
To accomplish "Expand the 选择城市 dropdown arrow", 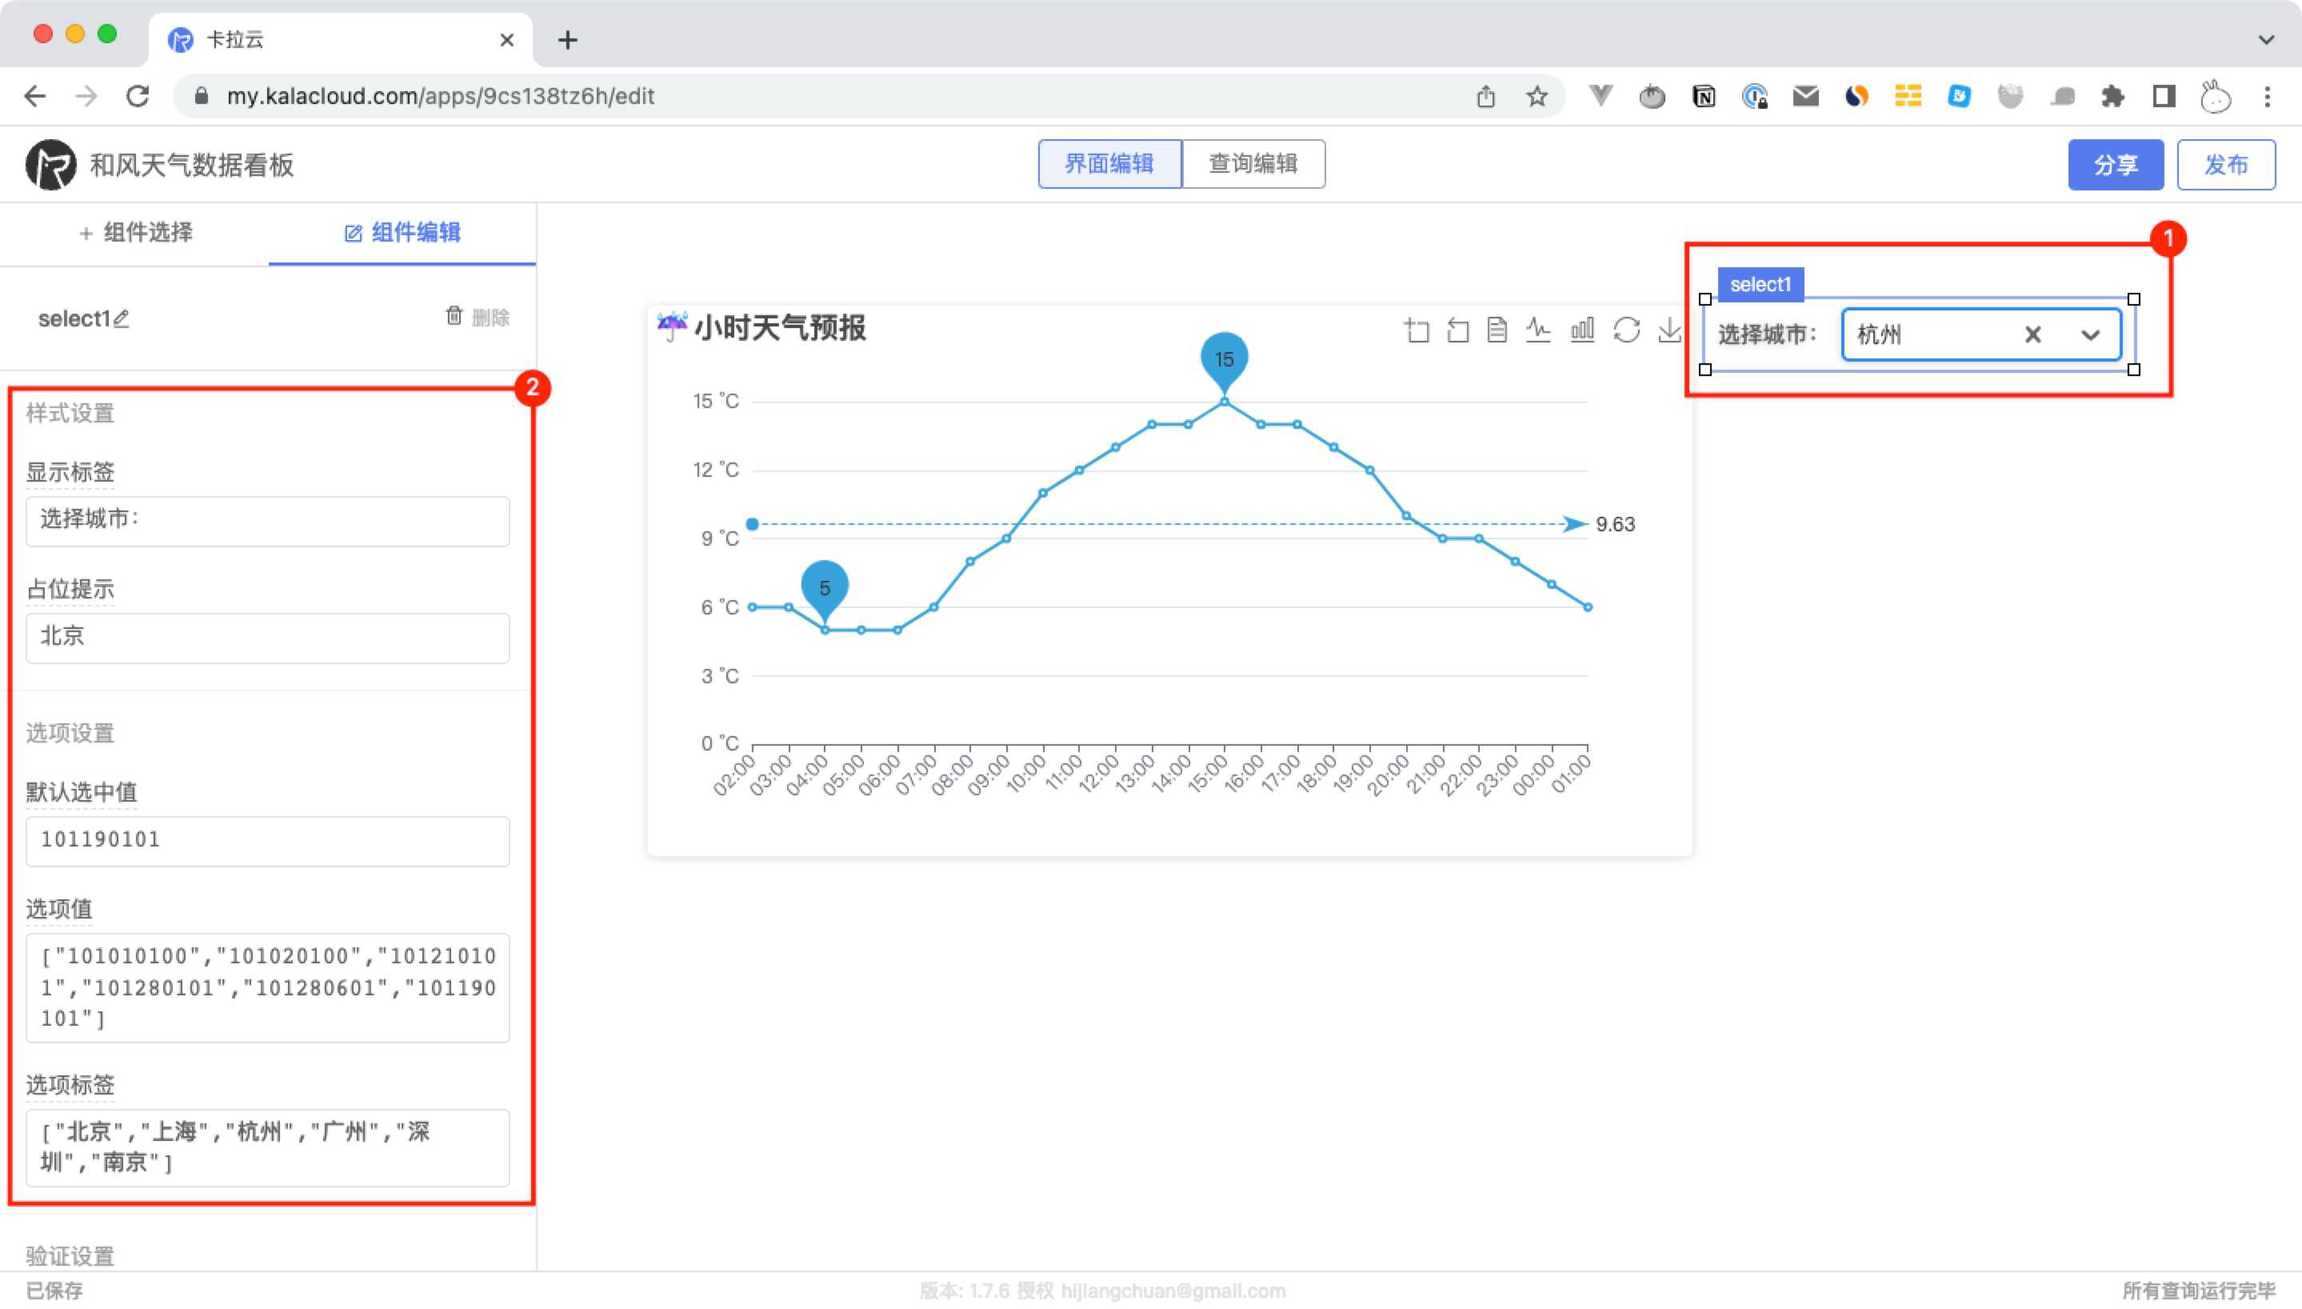I will pos(2090,335).
